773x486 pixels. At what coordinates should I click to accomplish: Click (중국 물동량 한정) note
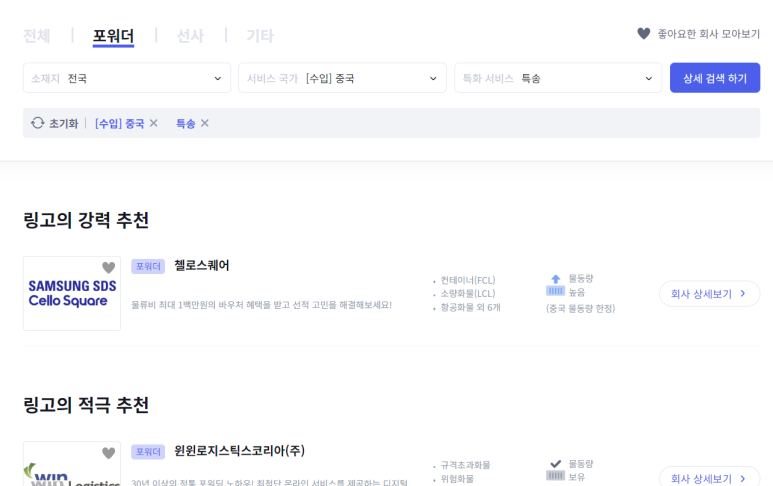(581, 309)
